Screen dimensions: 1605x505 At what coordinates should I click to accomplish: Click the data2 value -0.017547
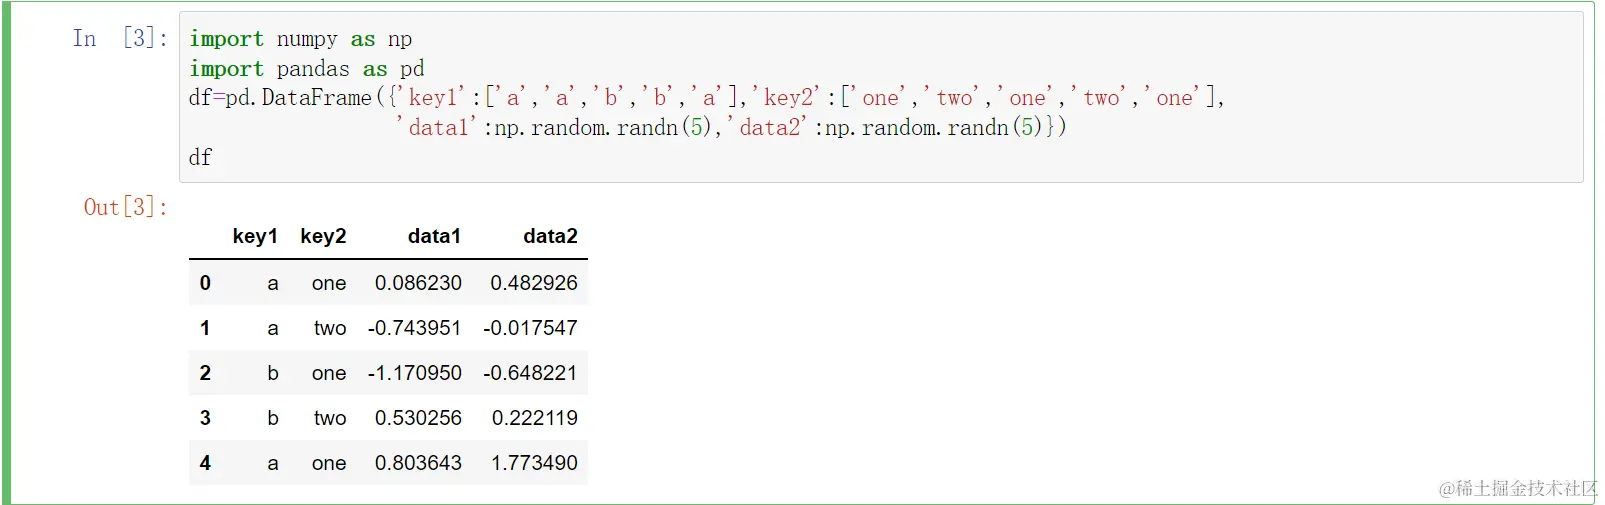[530, 328]
